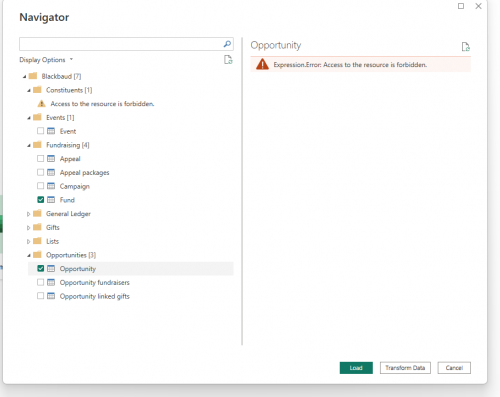Open the Display Options dropdown
Image resolution: width=500 pixels, height=397 pixels.
coord(46,60)
